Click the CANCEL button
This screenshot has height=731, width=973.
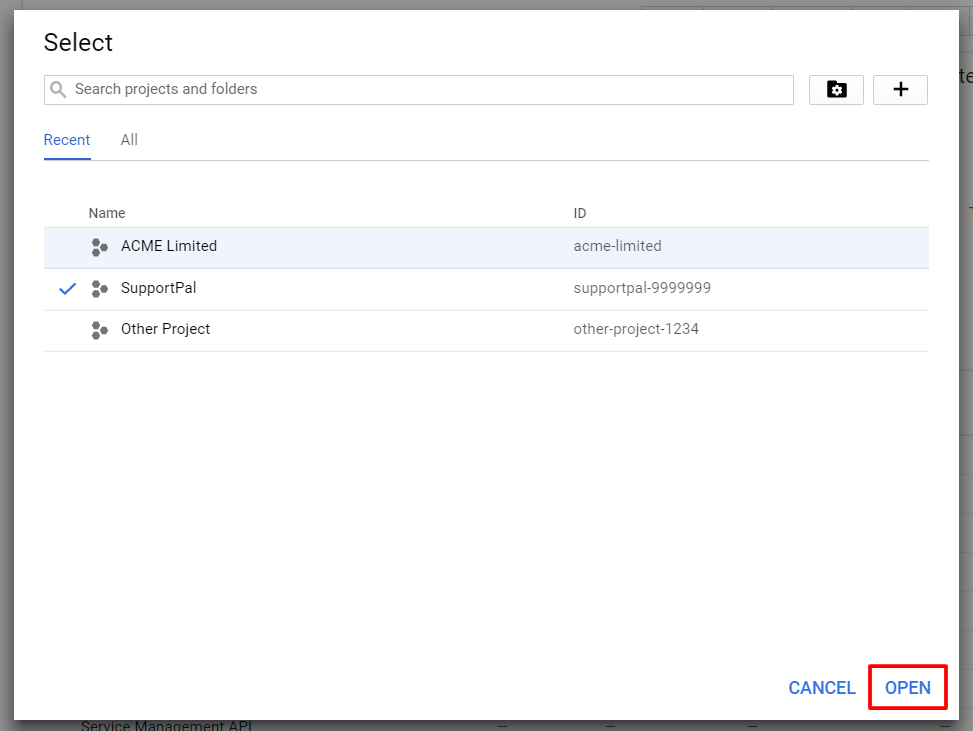coord(822,688)
